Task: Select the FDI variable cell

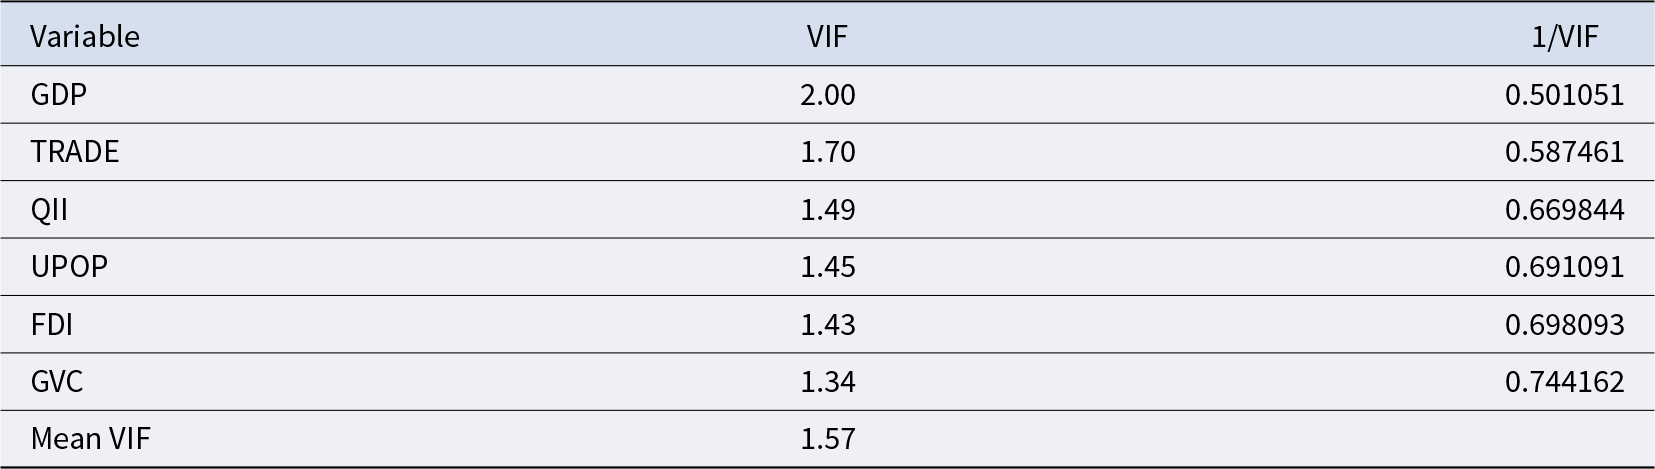Action: tap(52, 325)
